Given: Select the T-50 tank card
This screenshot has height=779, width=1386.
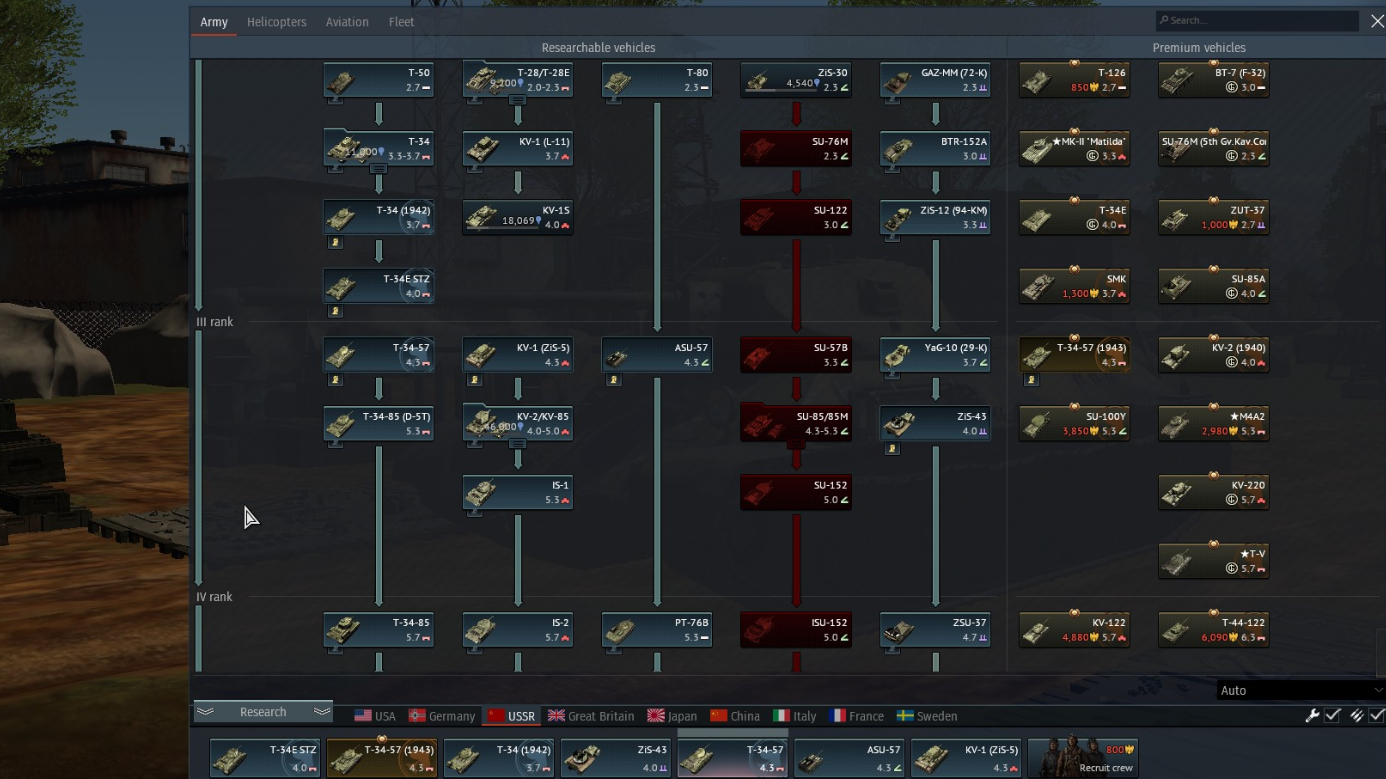Looking at the screenshot, I should tap(379, 80).
